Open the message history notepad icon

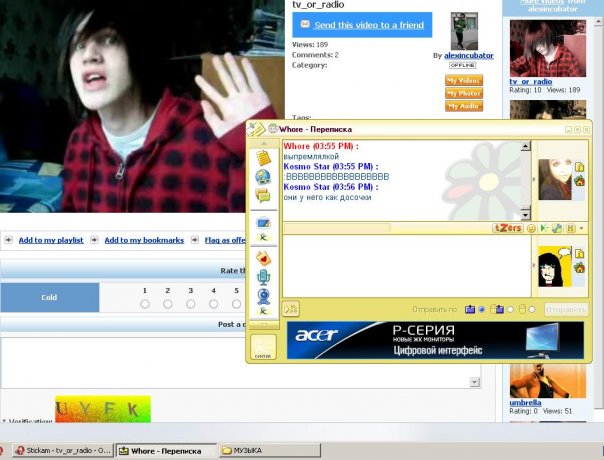pos(264,158)
